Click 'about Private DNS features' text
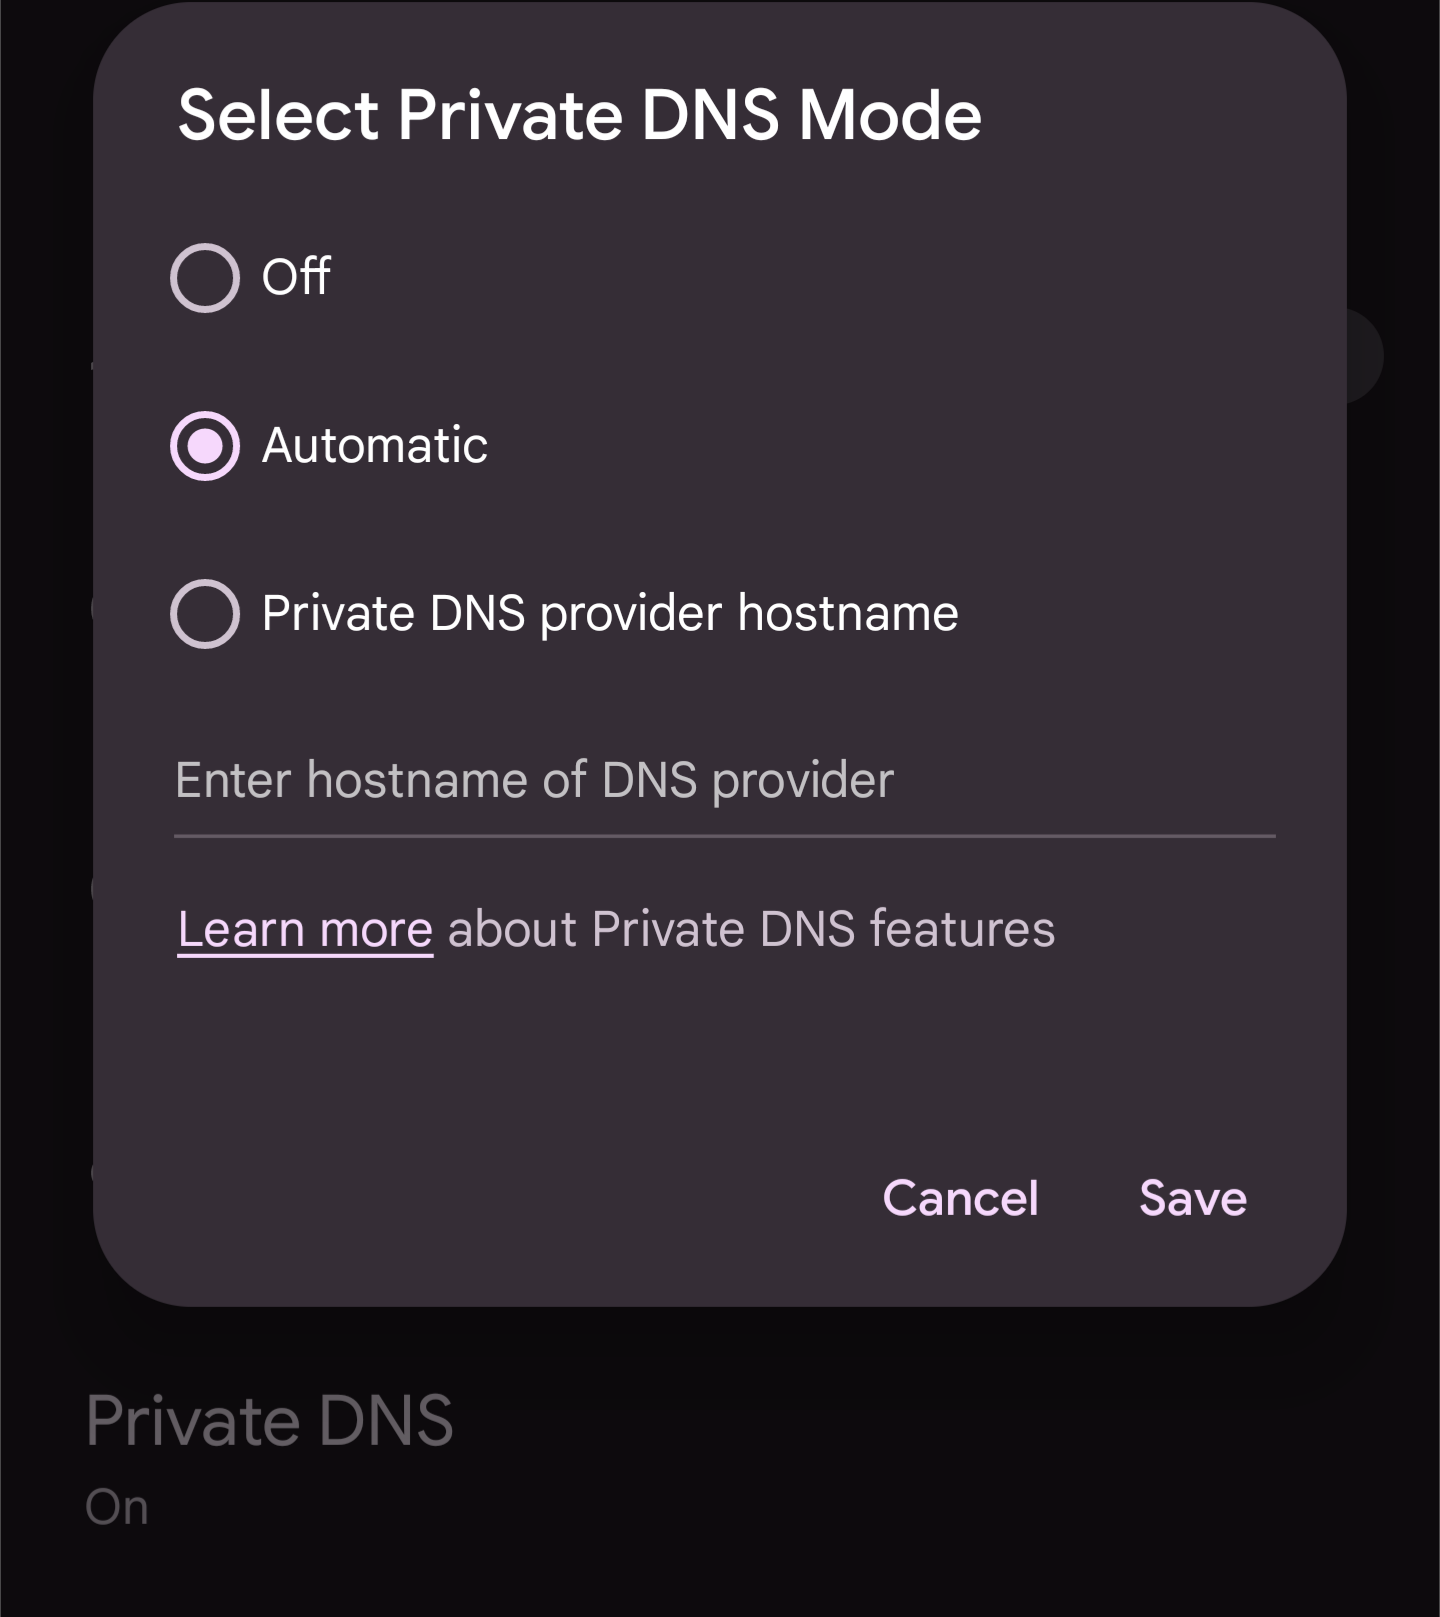This screenshot has width=1440, height=1617. pyautogui.click(x=751, y=930)
